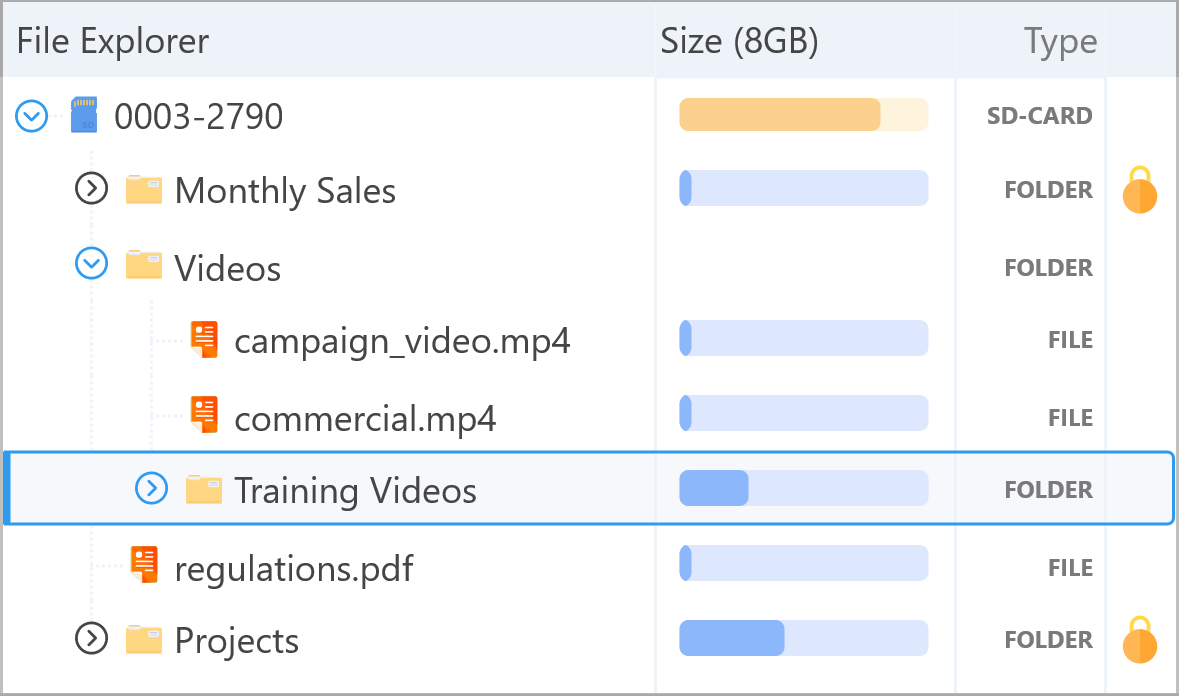Click the Videos folder icon

coord(144,266)
